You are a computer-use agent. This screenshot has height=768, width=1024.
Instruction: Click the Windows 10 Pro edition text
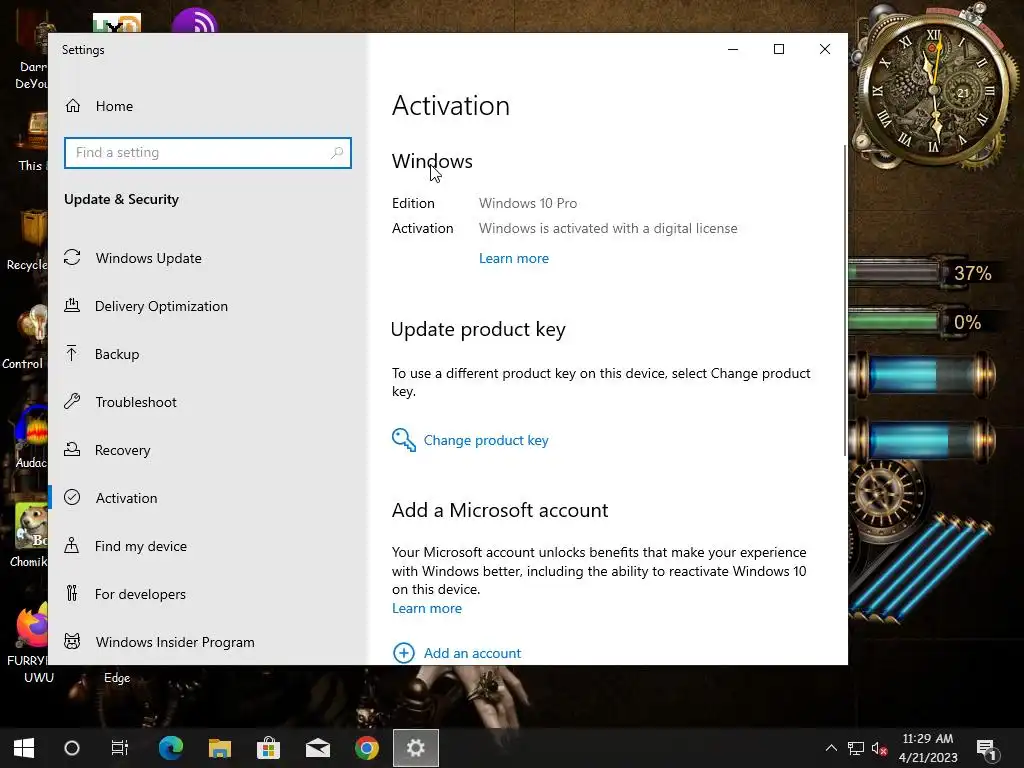pyautogui.click(x=528, y=203)
